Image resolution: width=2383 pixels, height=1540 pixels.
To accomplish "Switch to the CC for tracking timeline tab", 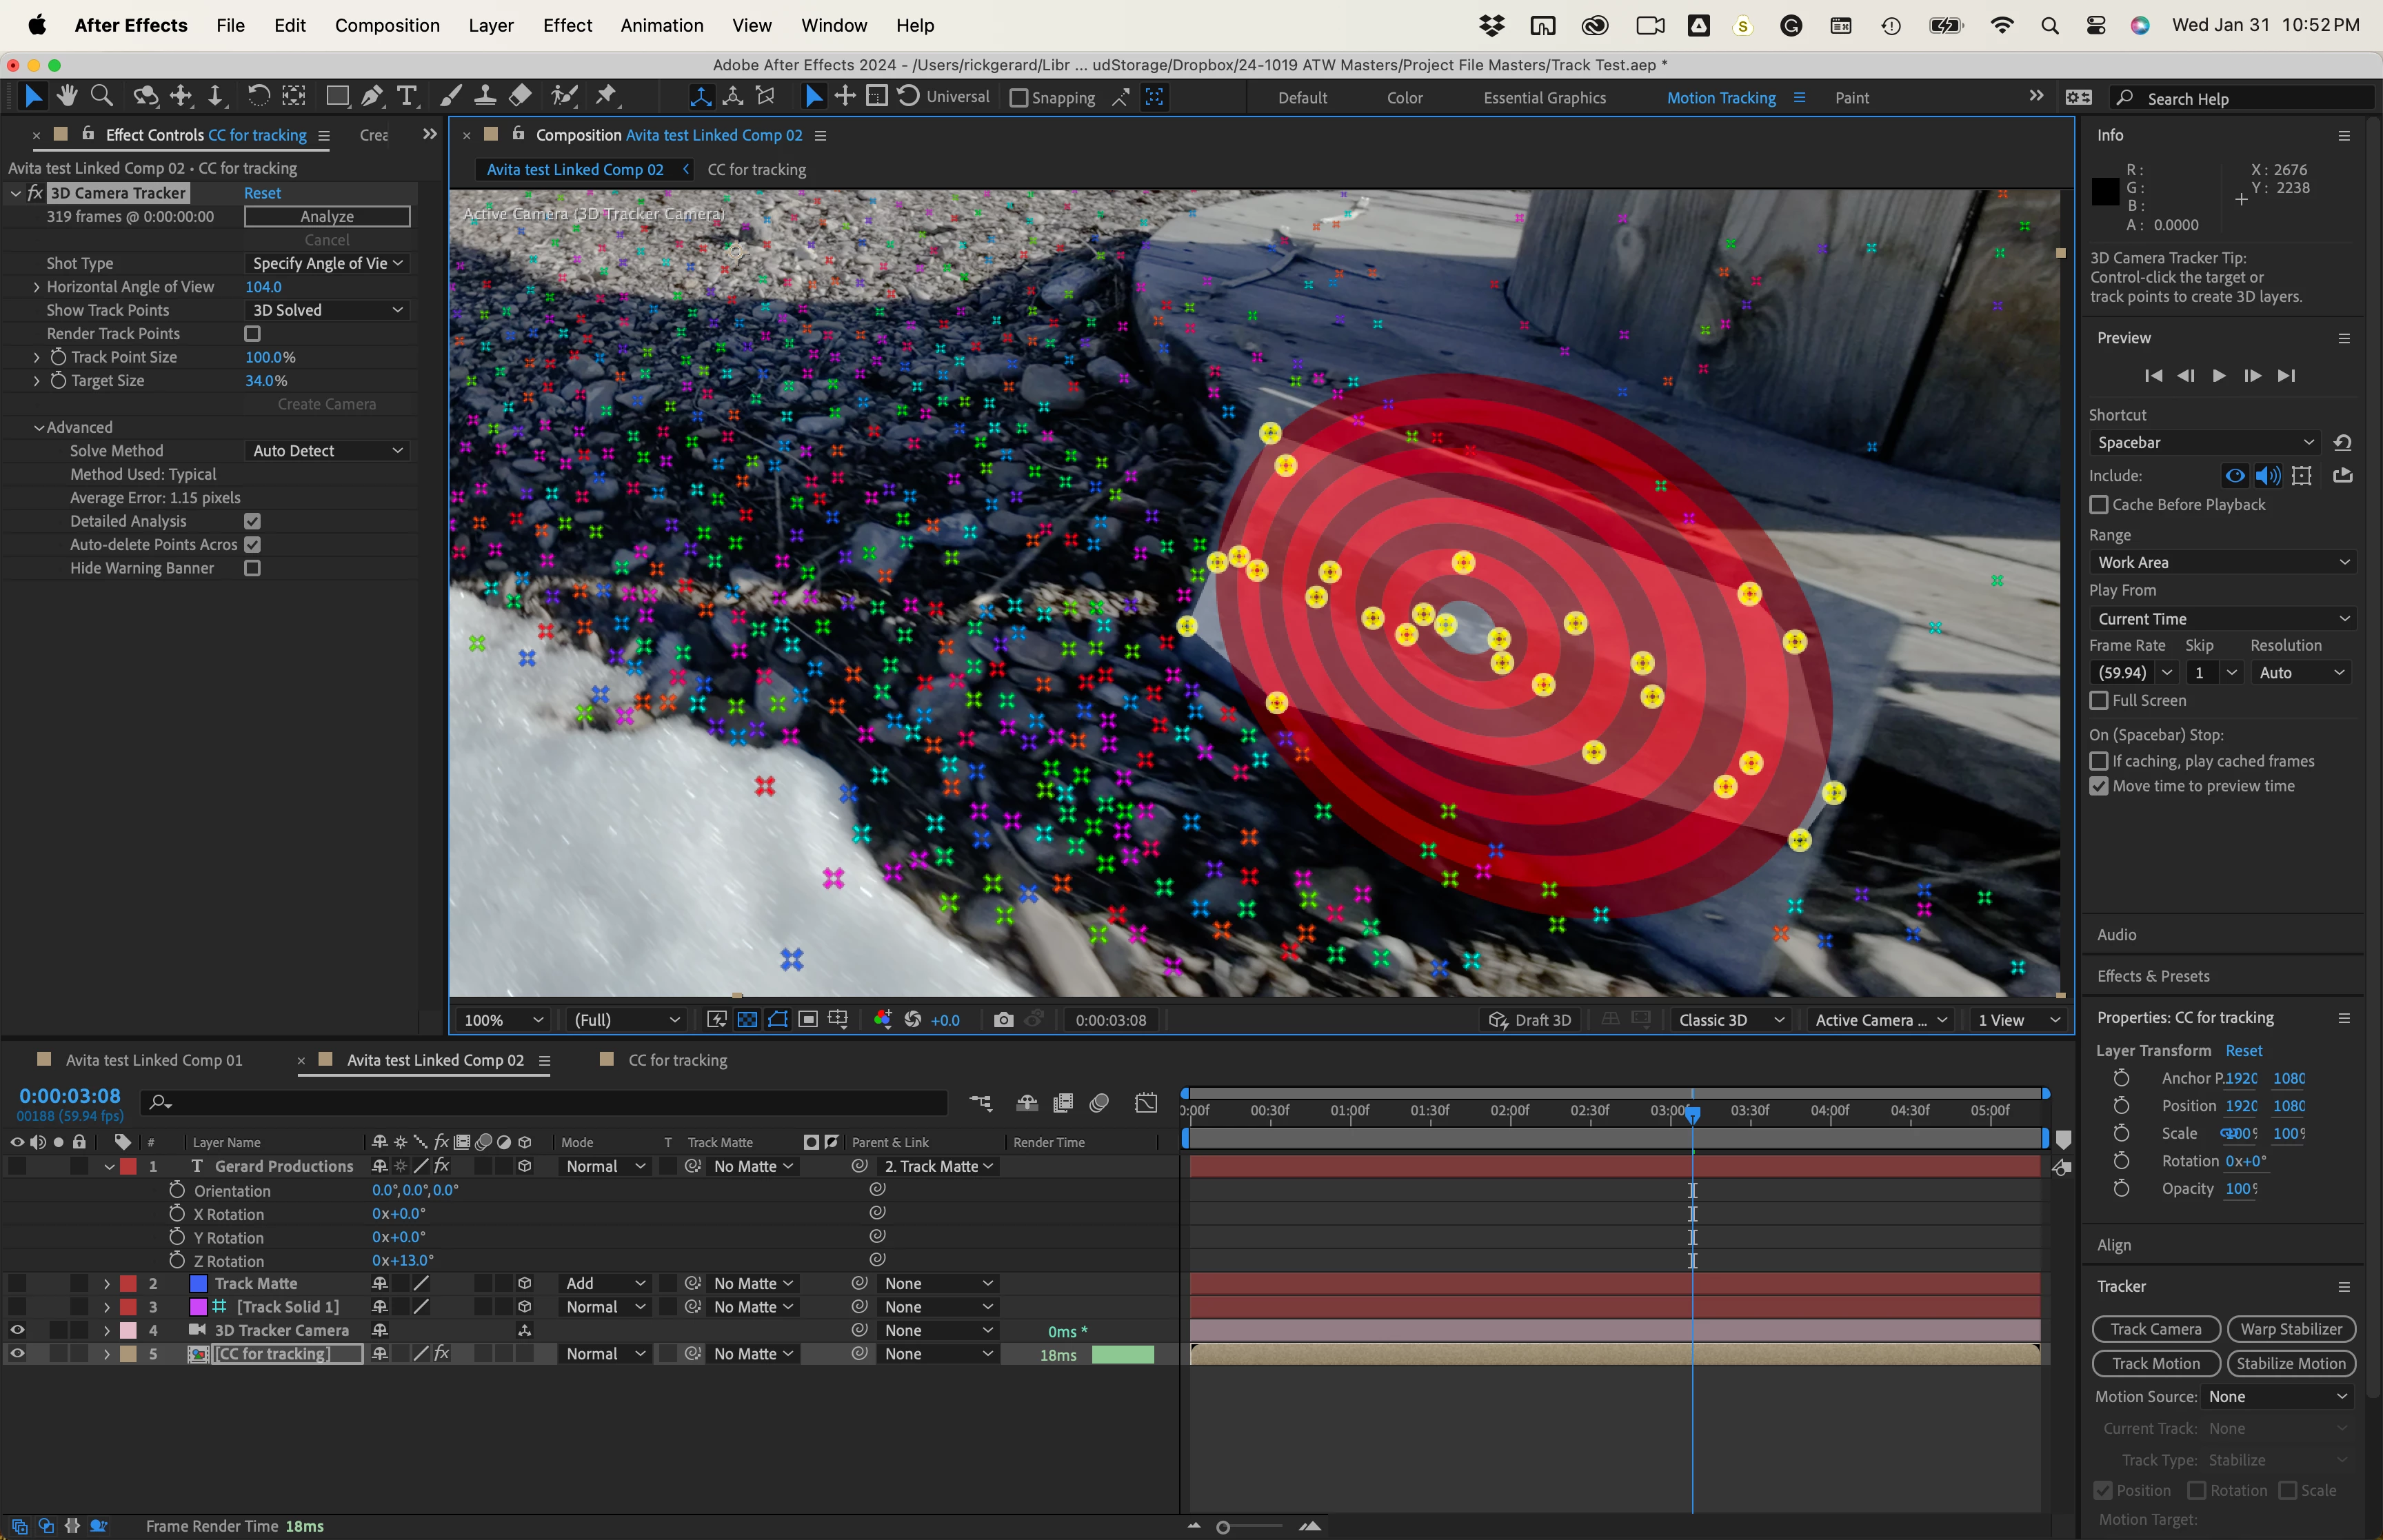I will coord(676,1060).
